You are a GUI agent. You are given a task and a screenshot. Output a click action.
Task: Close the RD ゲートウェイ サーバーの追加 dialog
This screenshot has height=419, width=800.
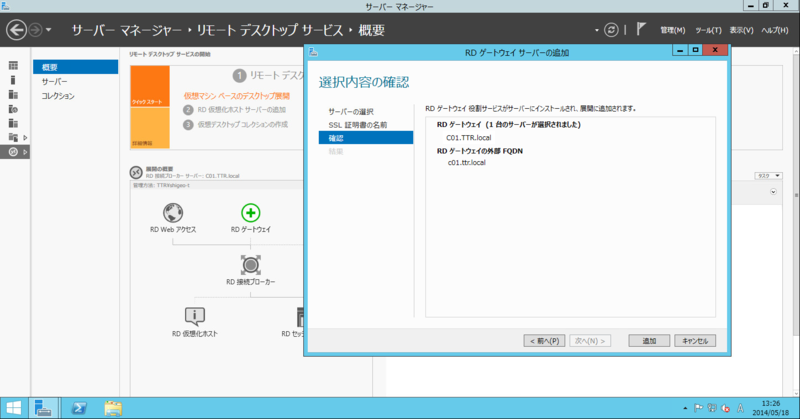point(715,50)
